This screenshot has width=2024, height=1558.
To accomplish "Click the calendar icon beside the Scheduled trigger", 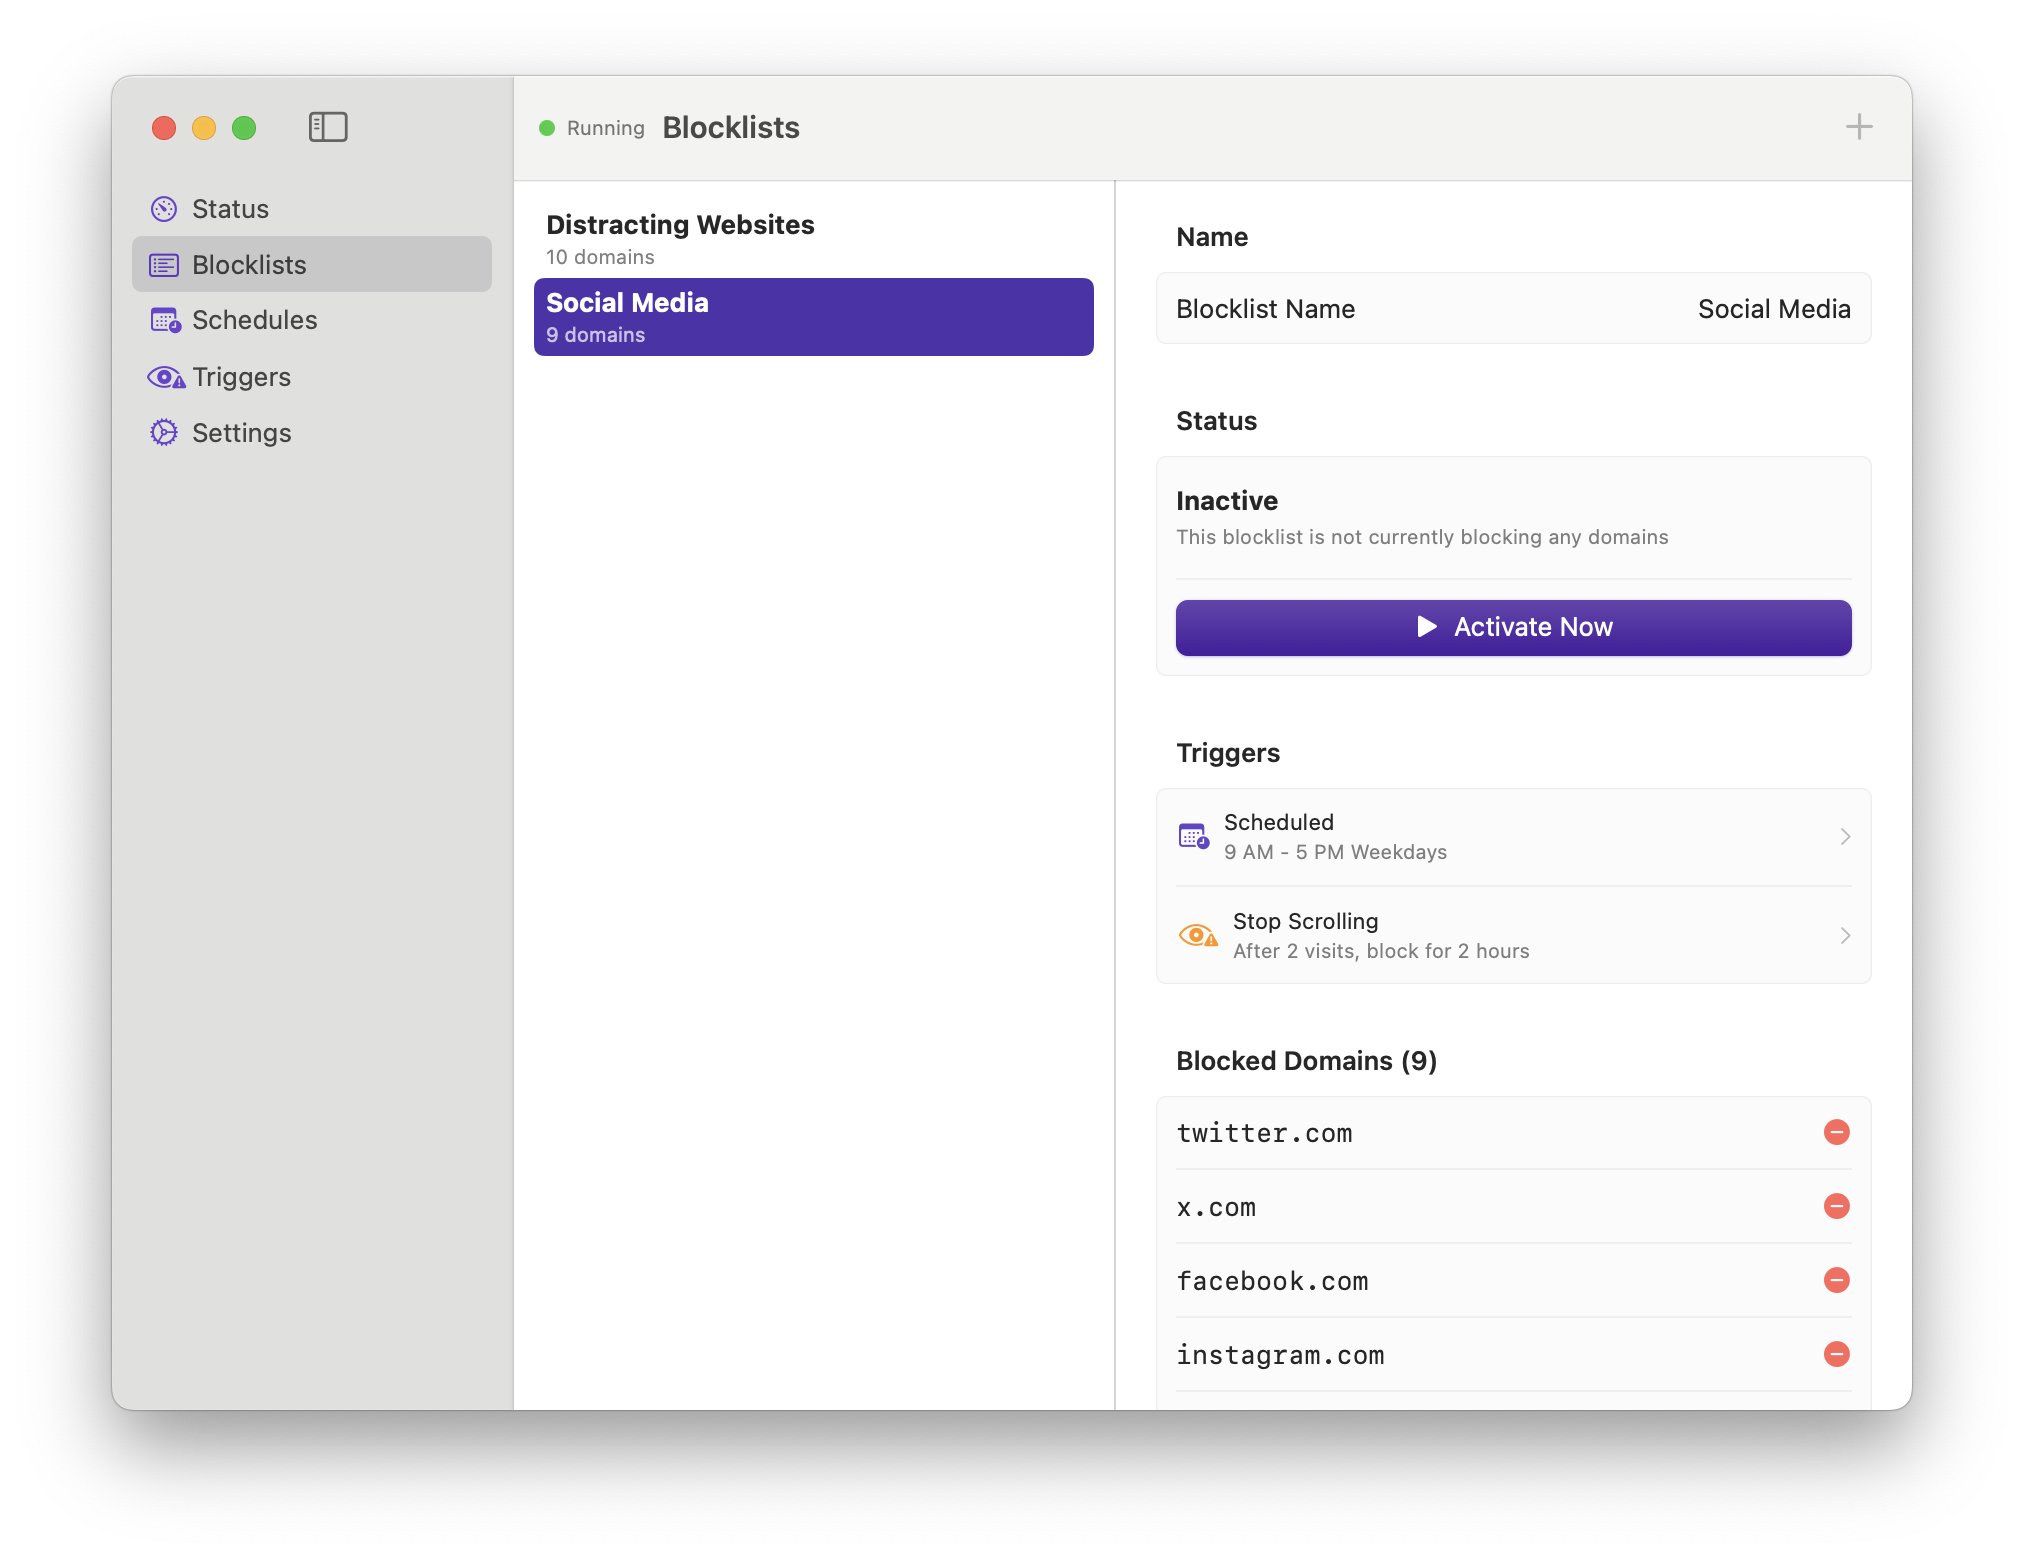I will (1195, 834).
